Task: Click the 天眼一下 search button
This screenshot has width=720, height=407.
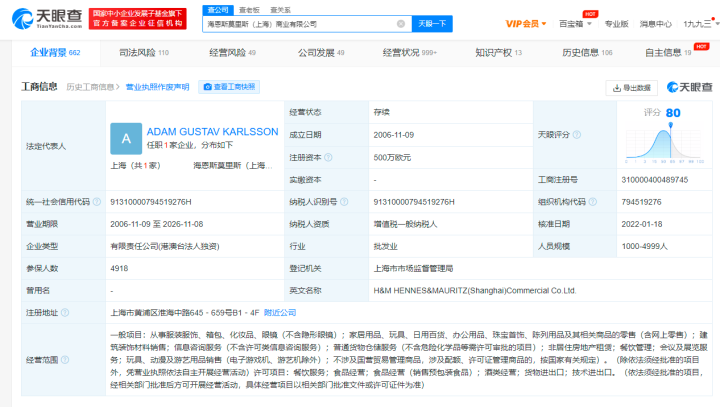Action: 432,24
